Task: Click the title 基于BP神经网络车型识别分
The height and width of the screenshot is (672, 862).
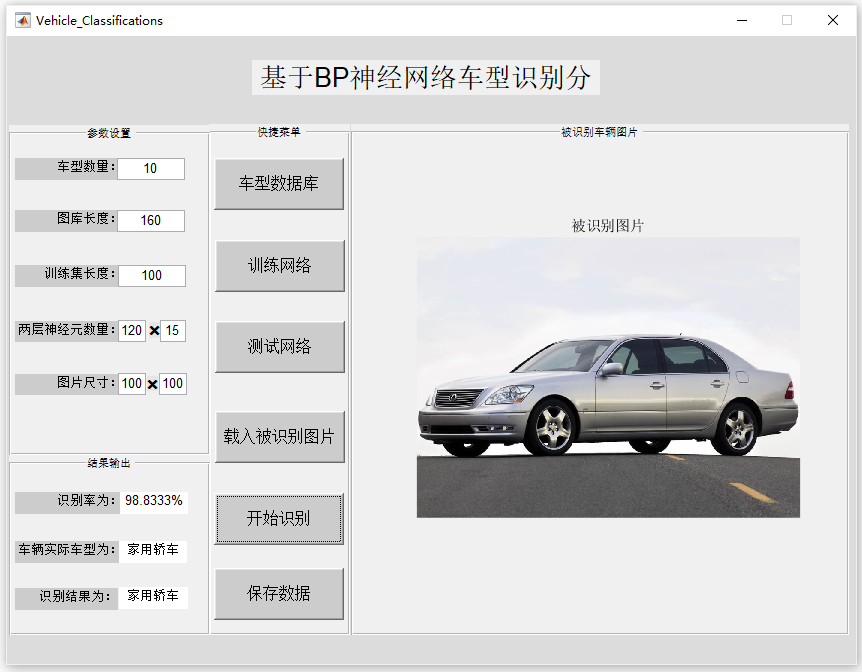Action: 426,78
